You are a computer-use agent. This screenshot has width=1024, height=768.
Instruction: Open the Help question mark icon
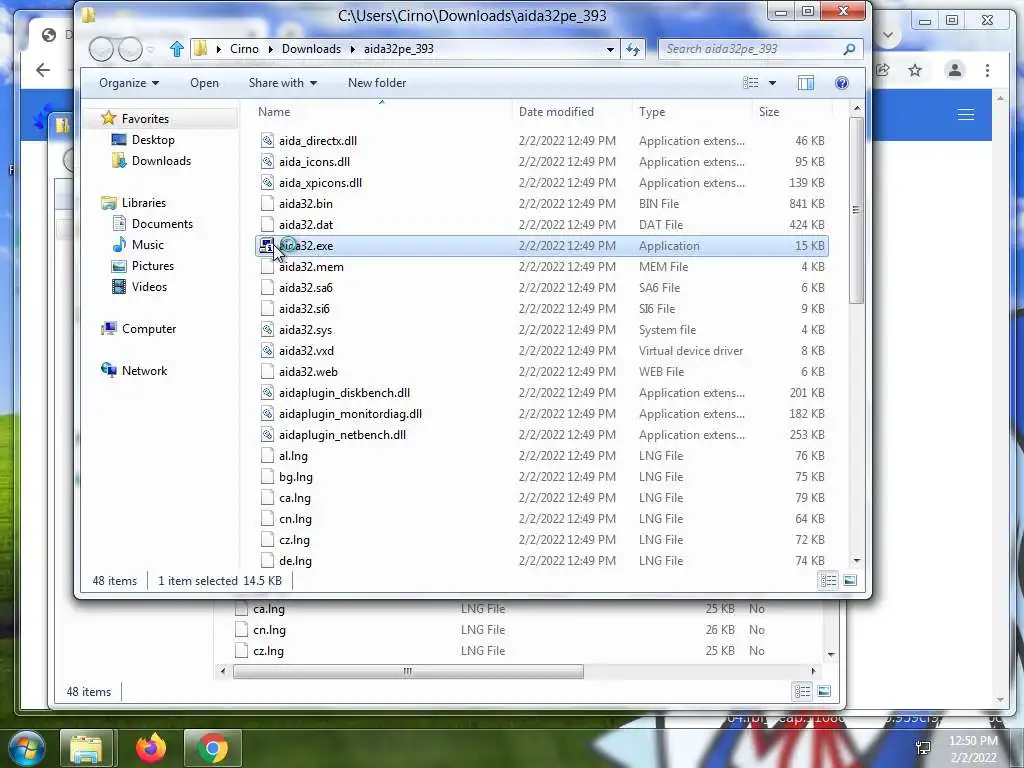[842, 83]
